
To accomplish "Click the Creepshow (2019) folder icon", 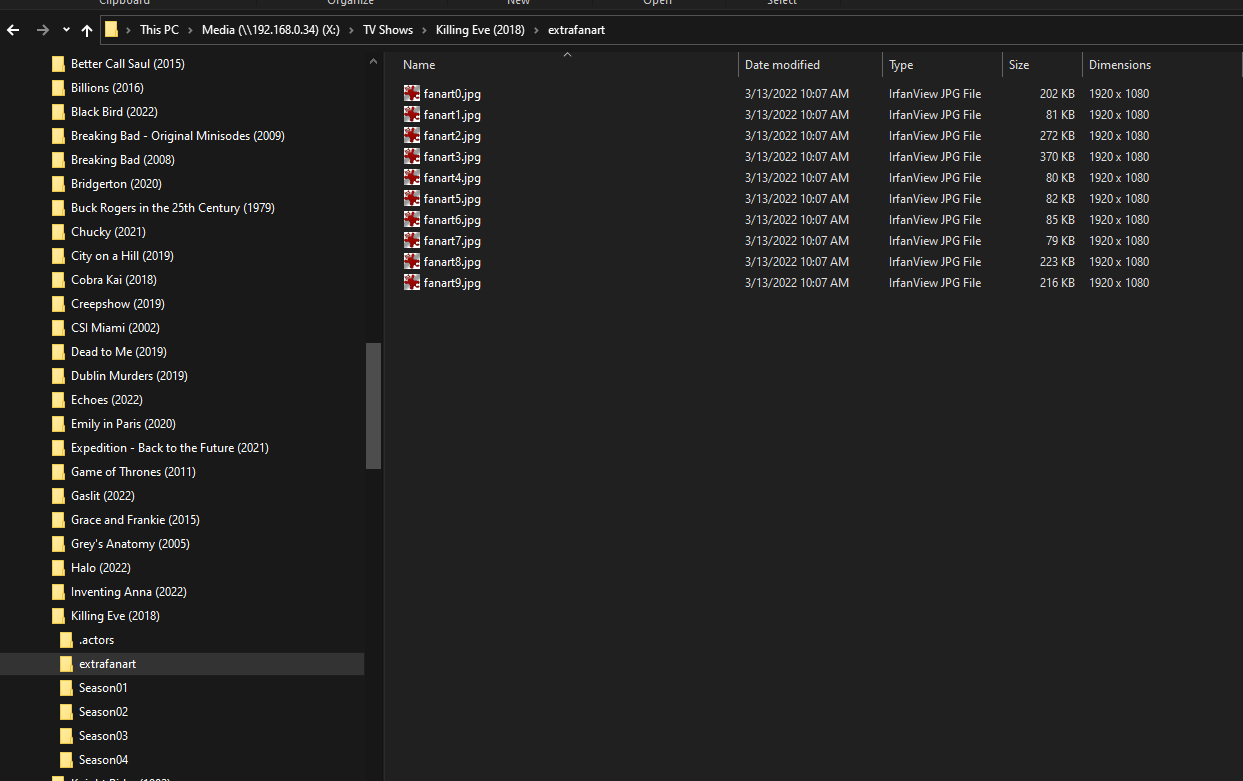I will [58, 304].
